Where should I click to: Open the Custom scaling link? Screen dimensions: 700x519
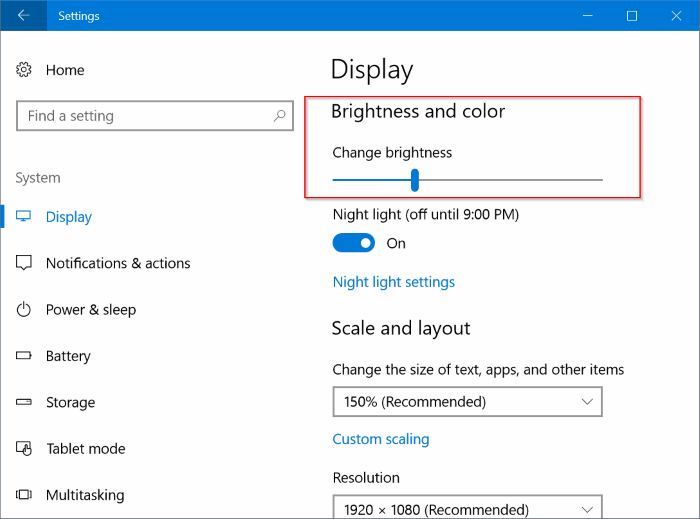click(381, 439)
